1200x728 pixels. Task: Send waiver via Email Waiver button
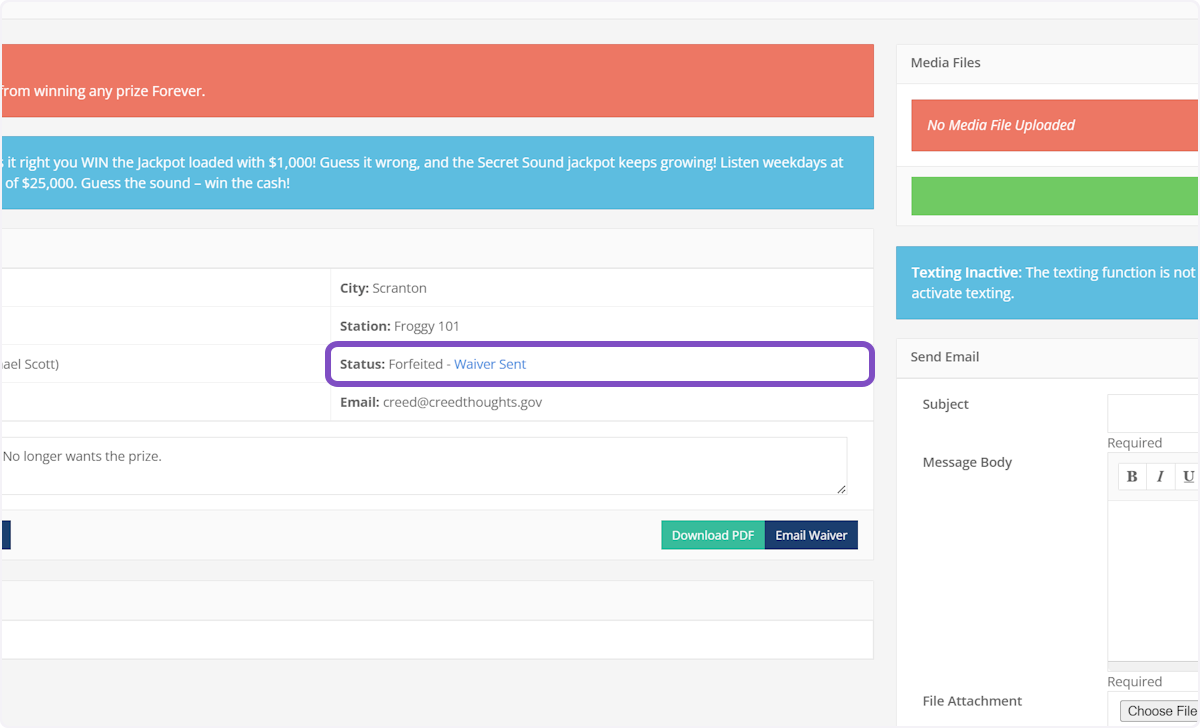coord(811,535)
